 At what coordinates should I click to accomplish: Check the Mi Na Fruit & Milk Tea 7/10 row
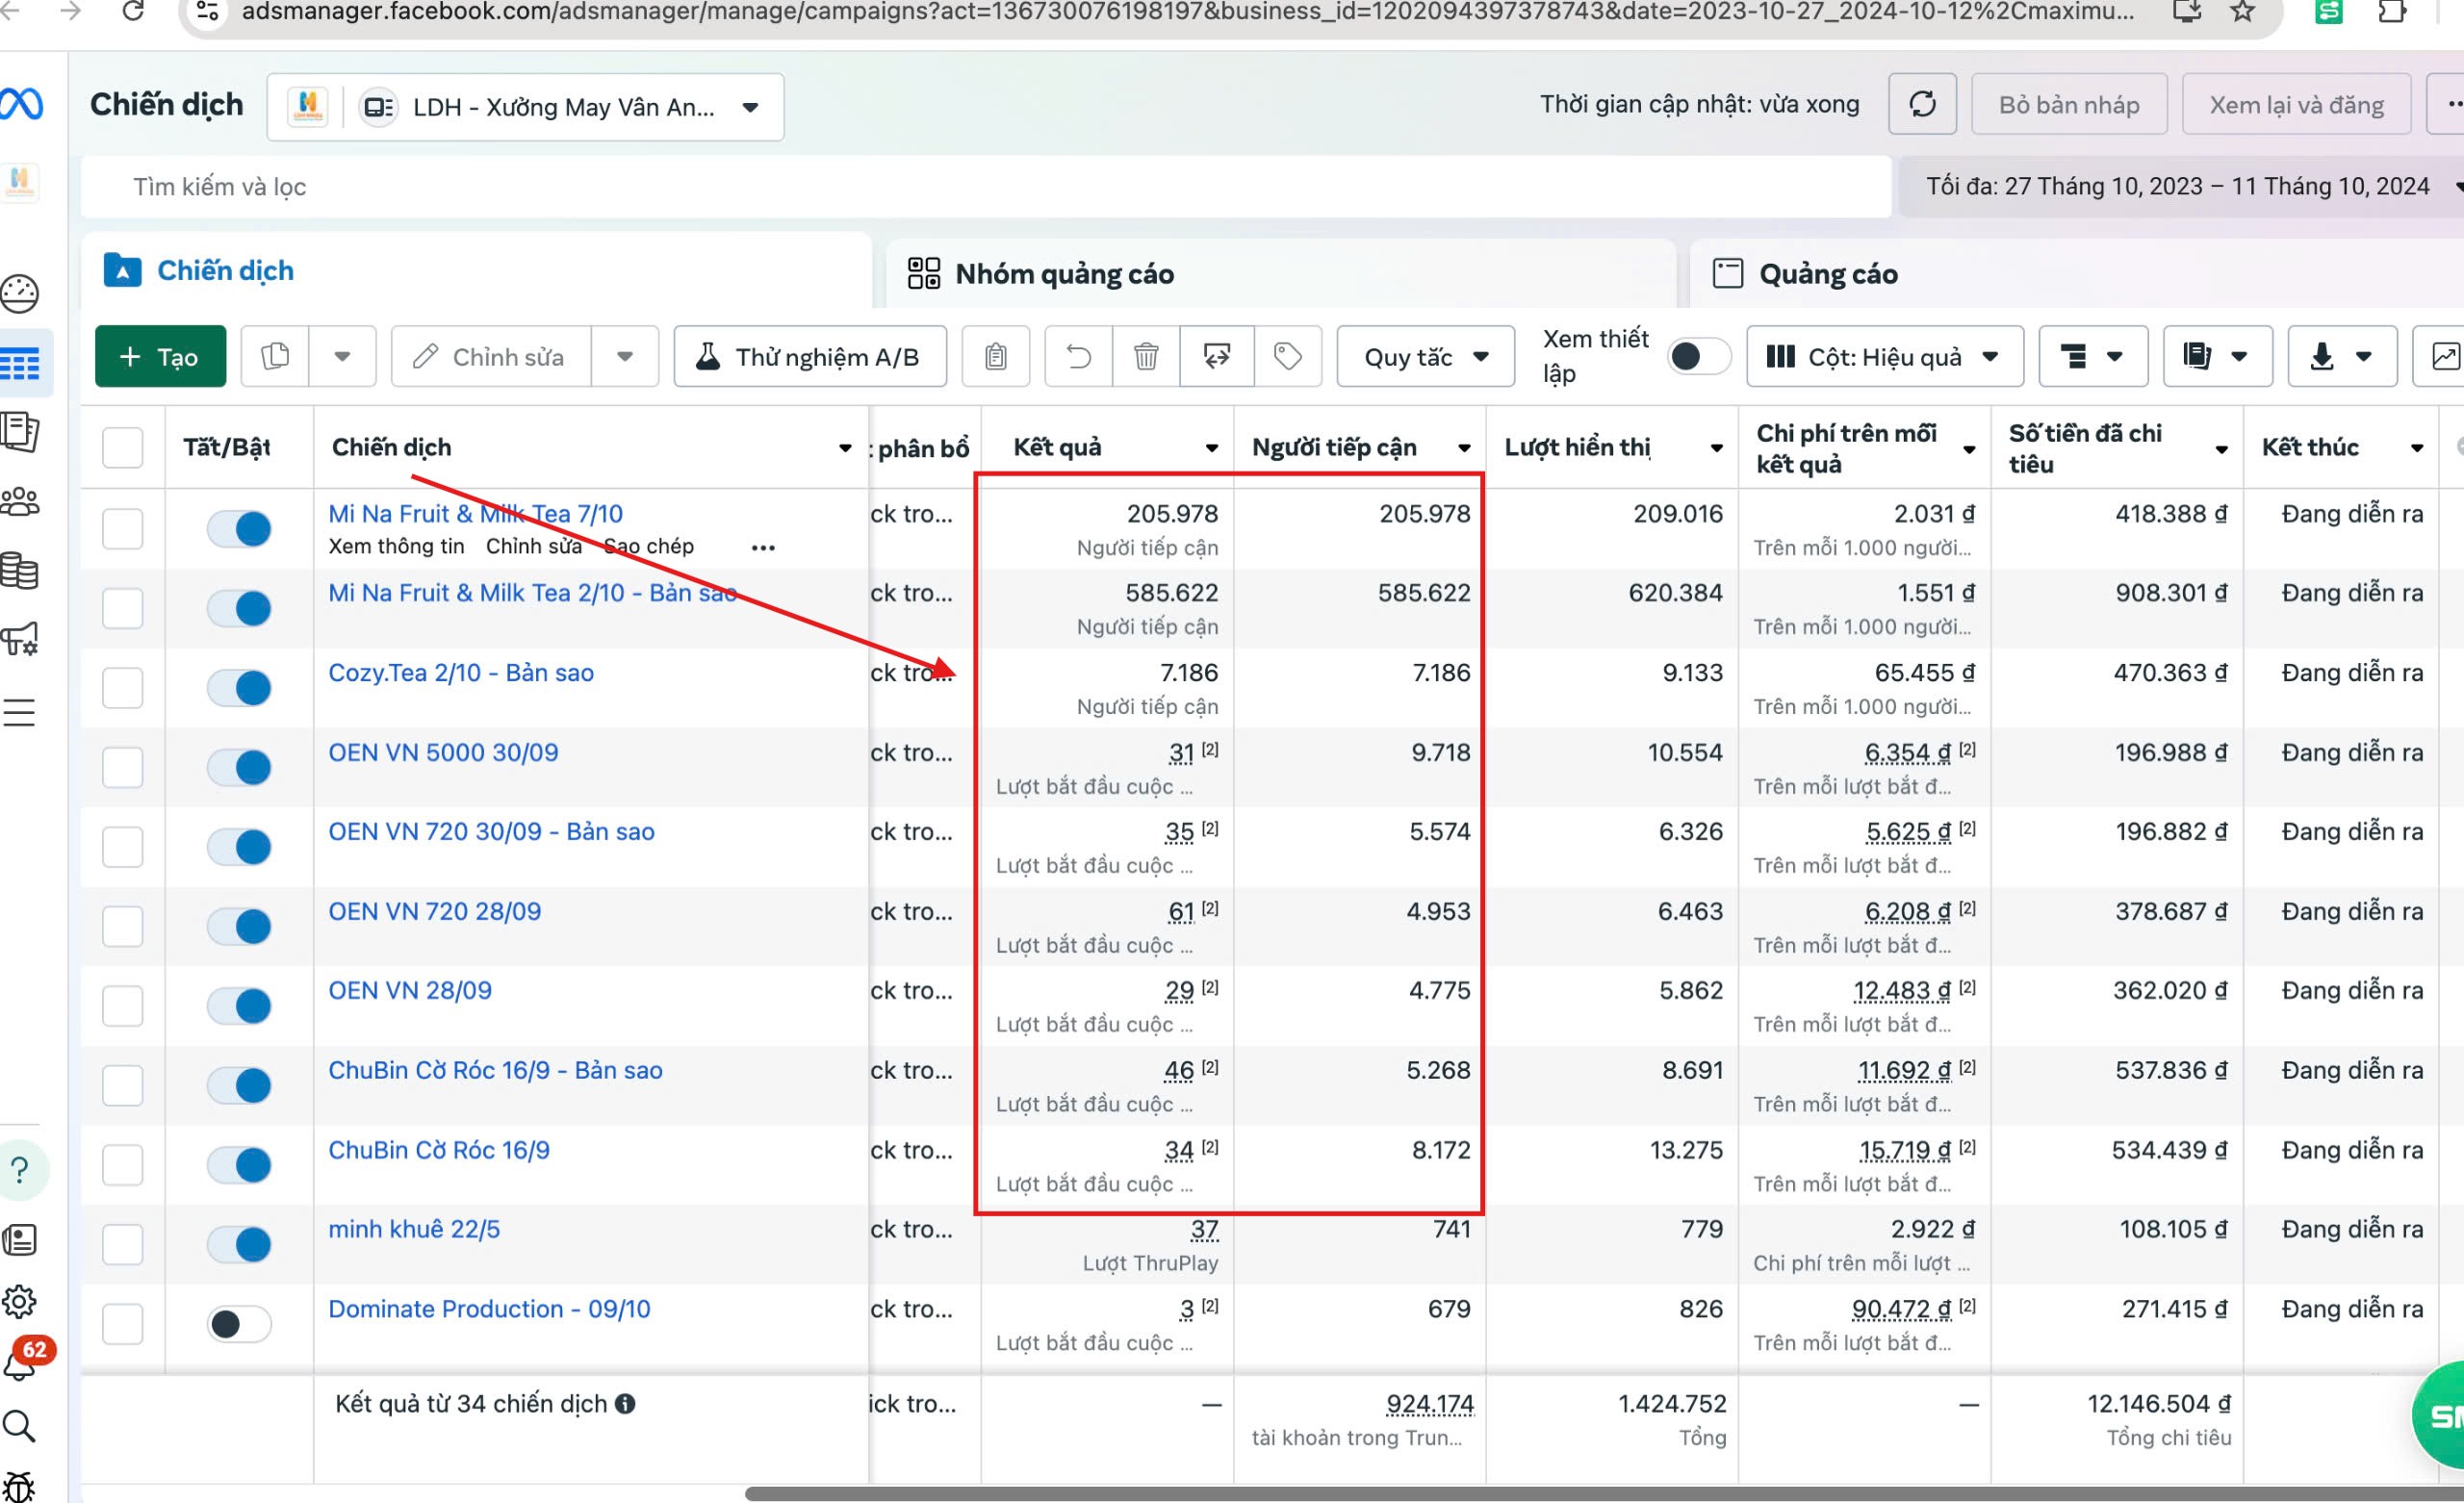[123, 528]
